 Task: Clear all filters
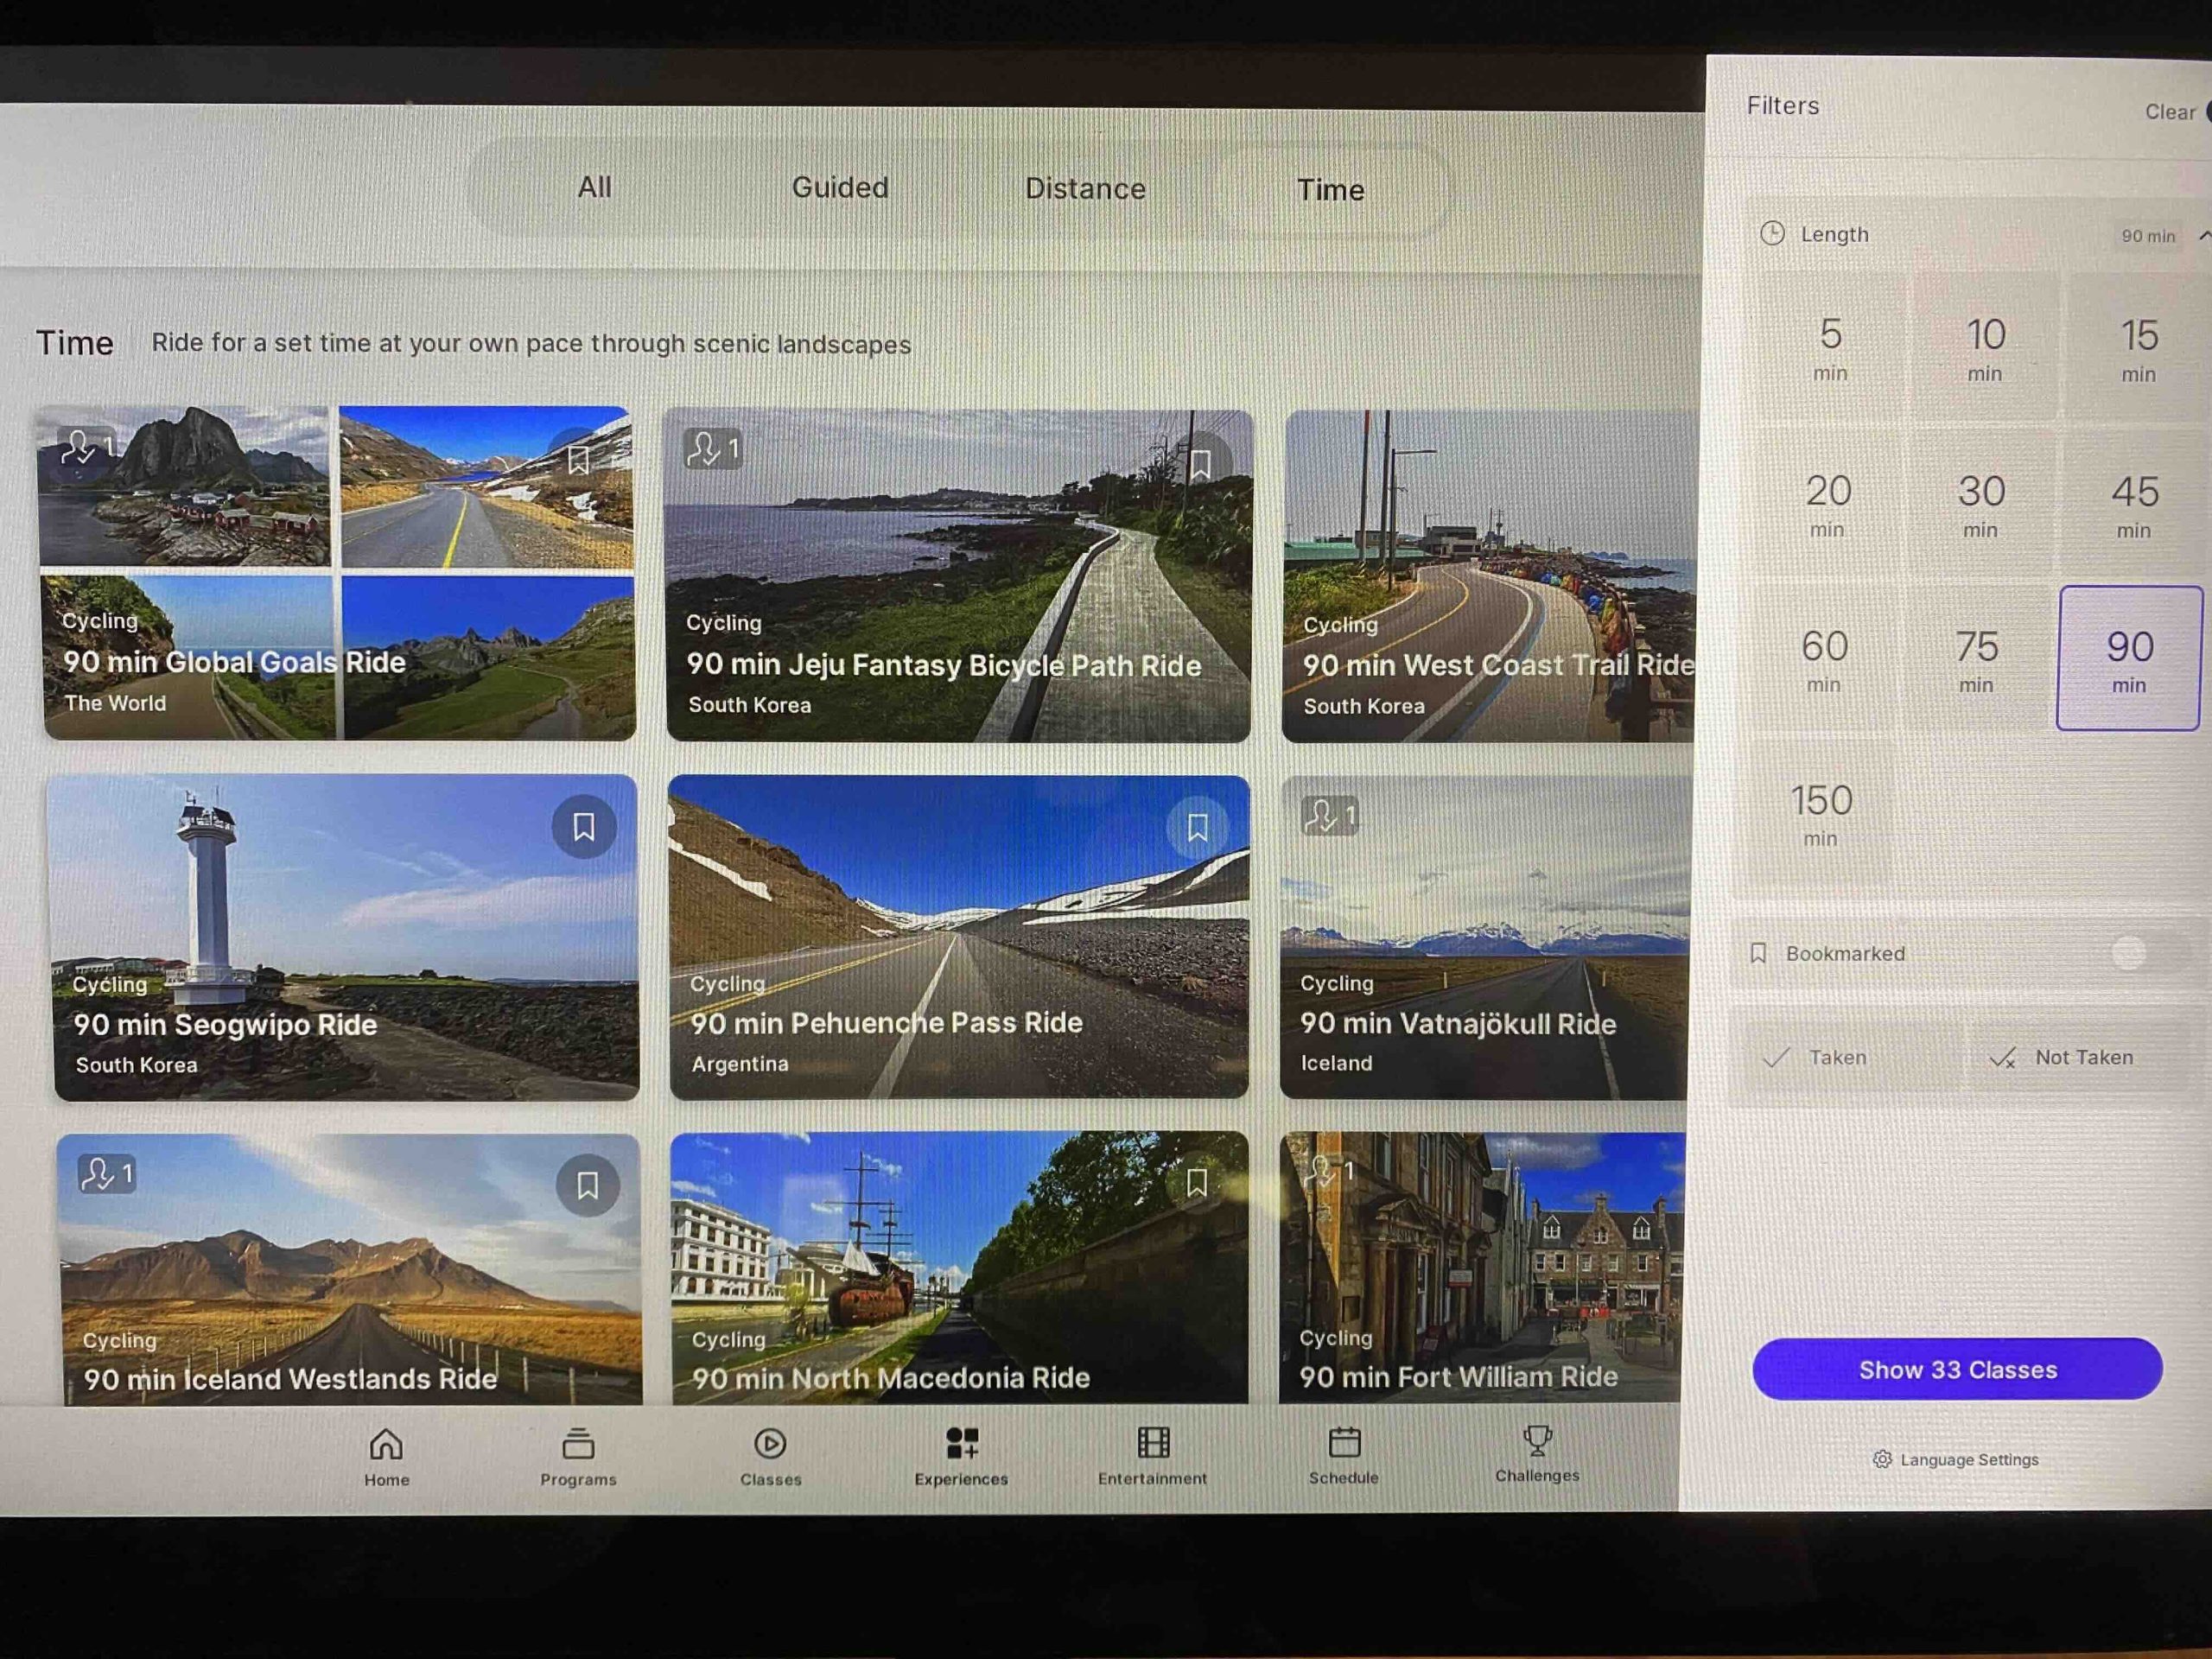[2170, 112]
